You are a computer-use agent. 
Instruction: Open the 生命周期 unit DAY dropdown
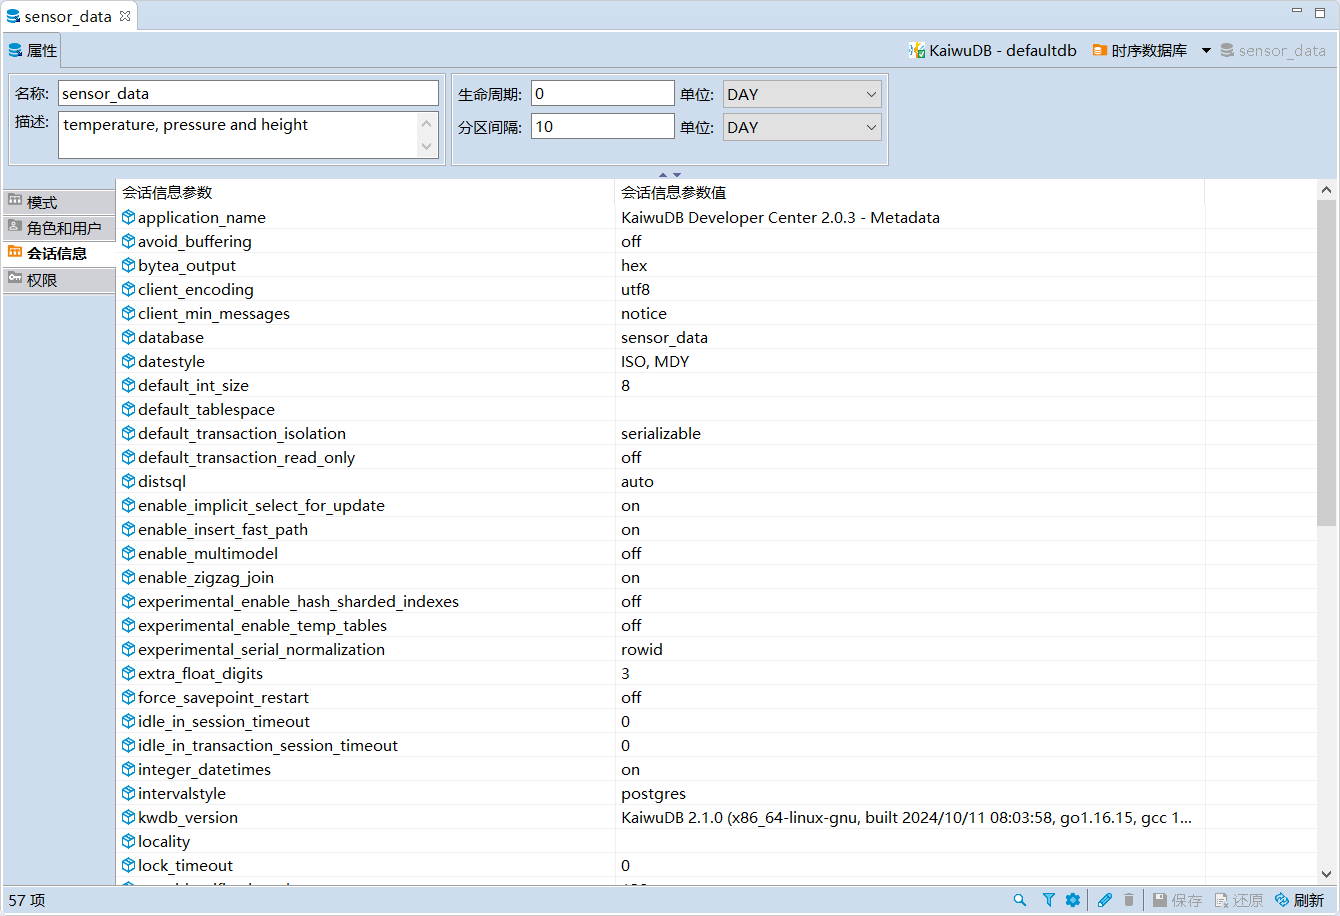[802, 94]
